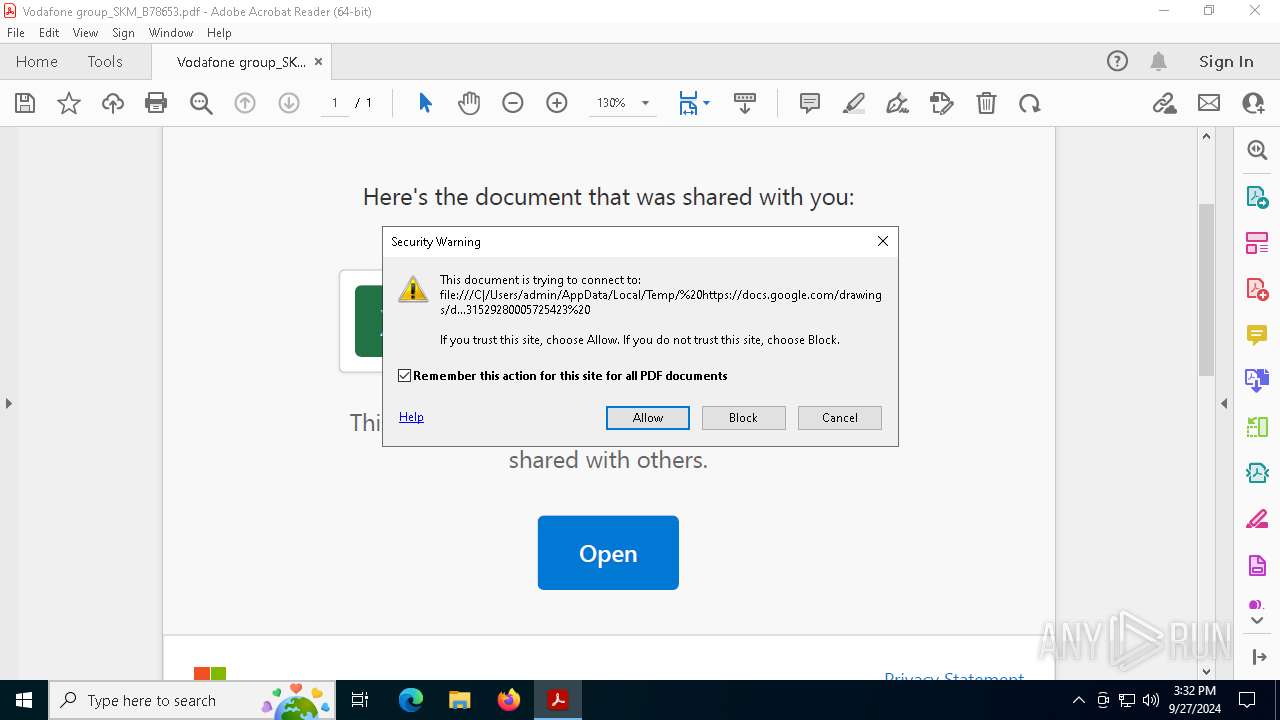Screen dimensions: 1280x720
Task: Click the Windows taskbar search box
Action: [x=191, y=700]
